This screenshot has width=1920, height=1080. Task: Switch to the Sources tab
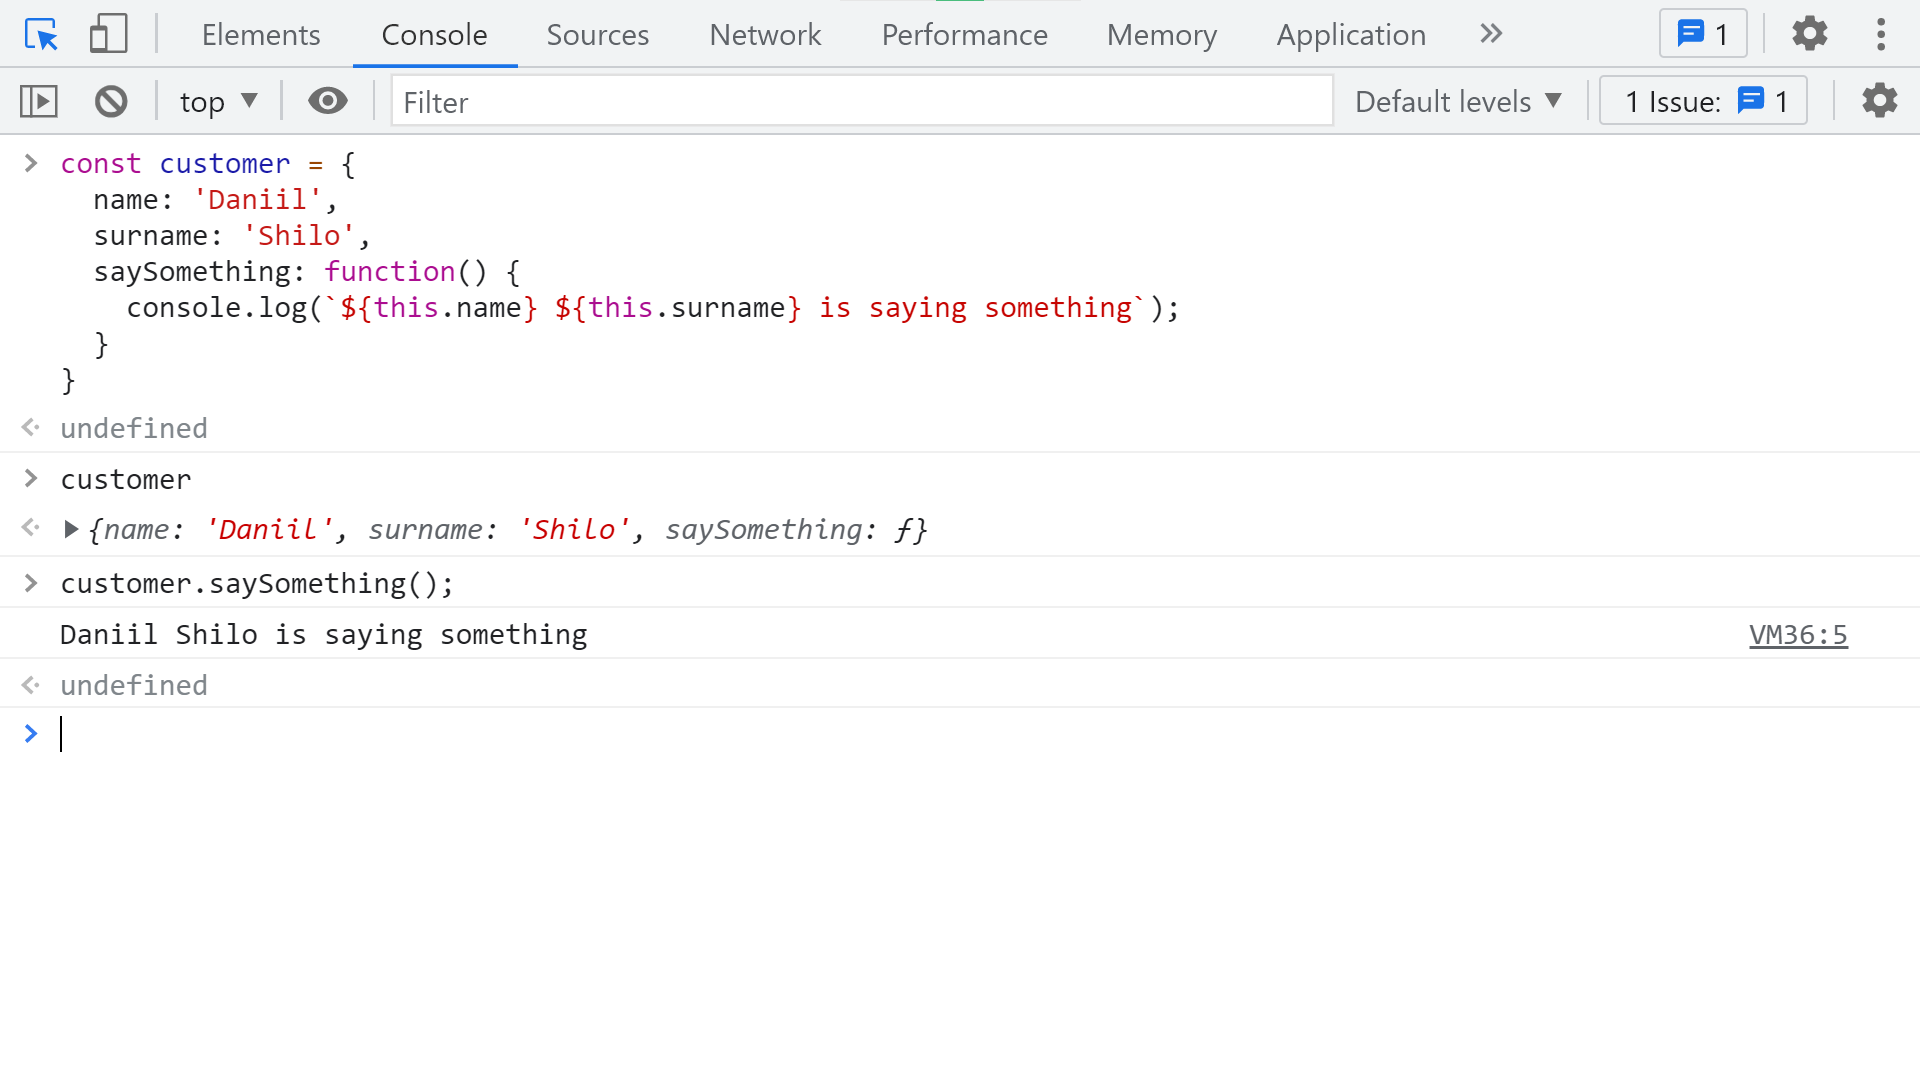click(x=597, y=35)
